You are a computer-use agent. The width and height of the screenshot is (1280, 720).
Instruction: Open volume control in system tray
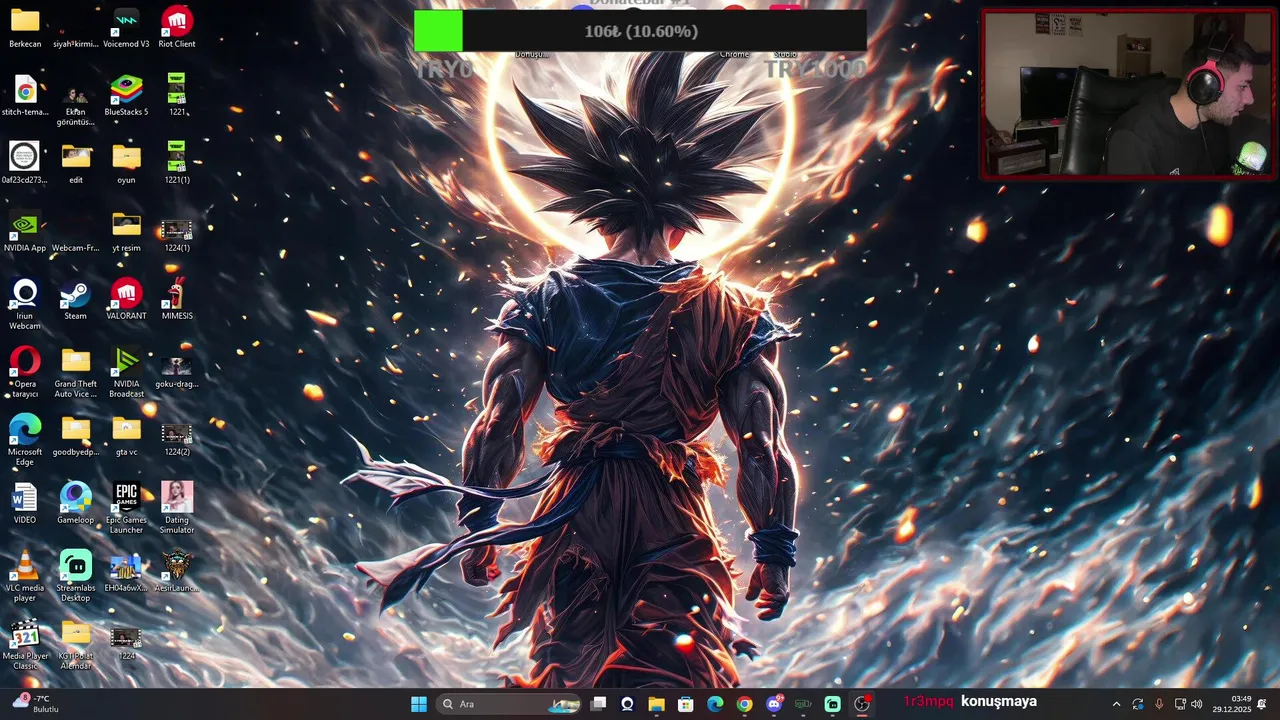1197,704
